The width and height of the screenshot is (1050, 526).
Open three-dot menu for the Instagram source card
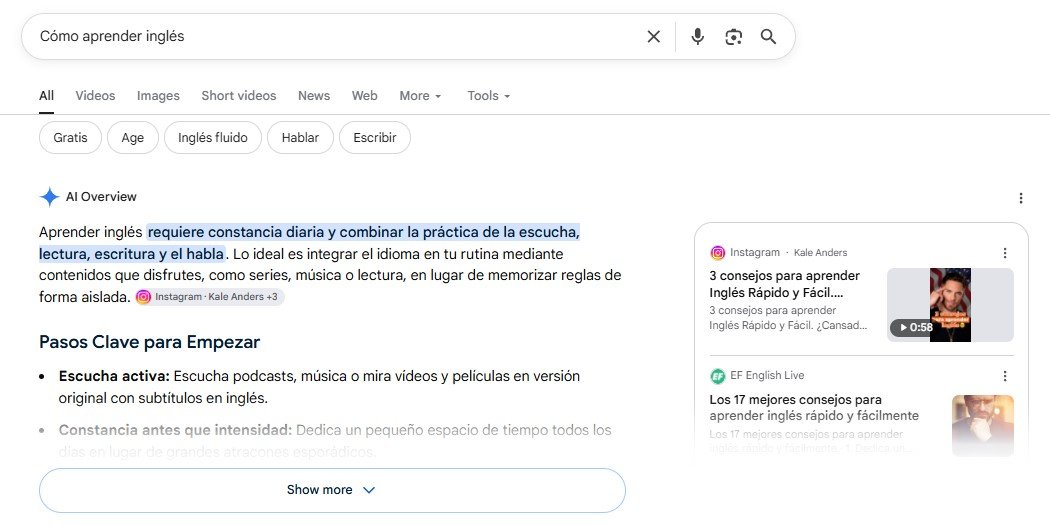[x=1004, y=253]
